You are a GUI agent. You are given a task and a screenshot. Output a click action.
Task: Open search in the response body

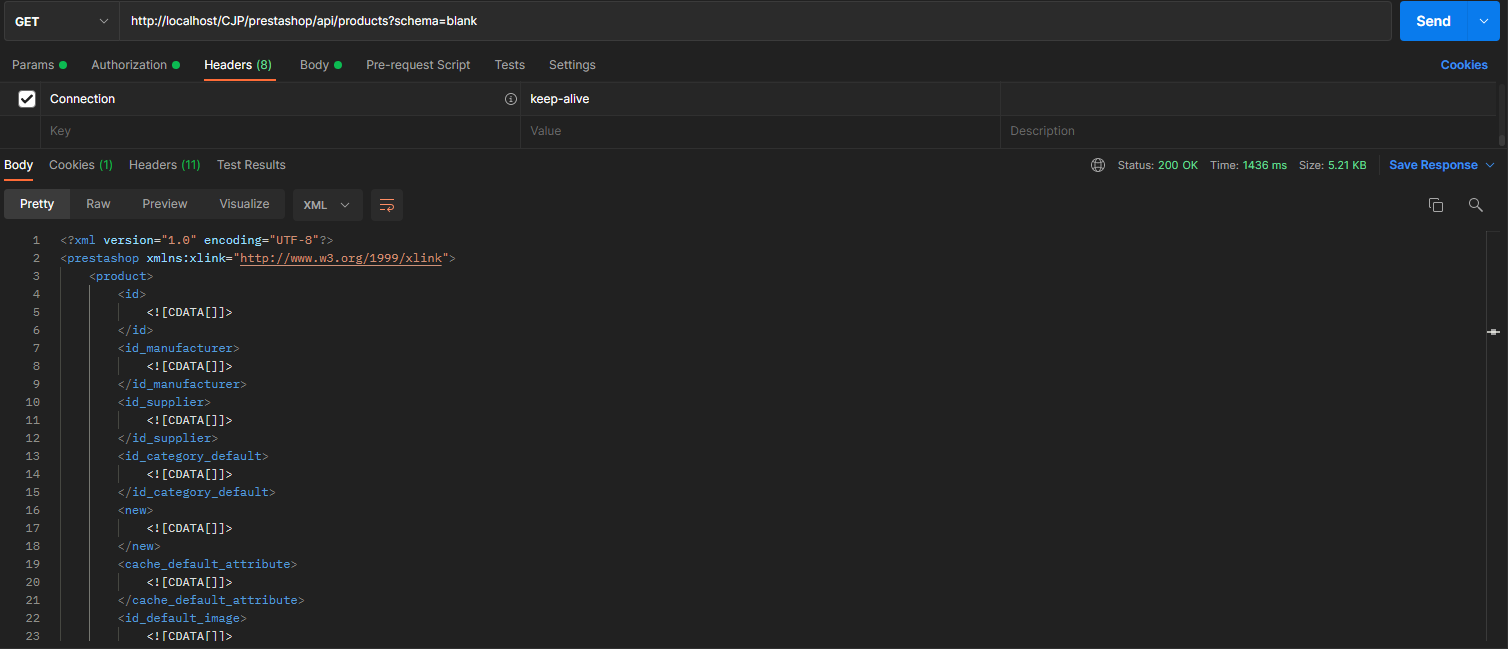[1475, 204]
